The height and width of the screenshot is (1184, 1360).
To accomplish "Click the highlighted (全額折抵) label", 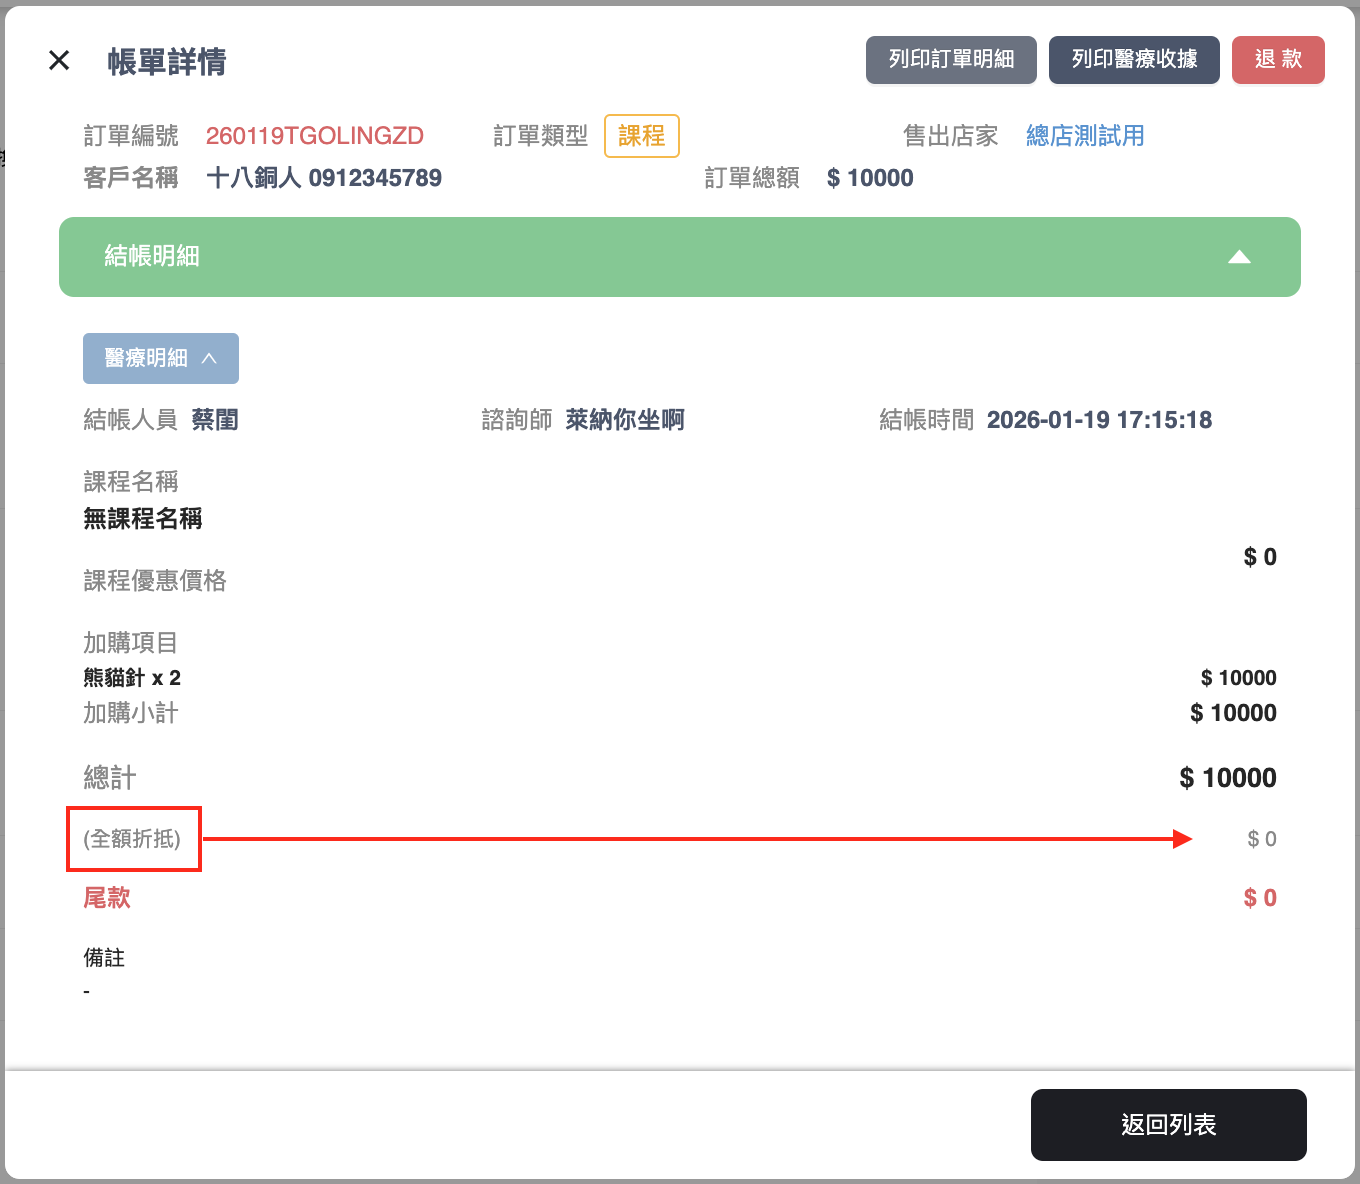I will [x=133, y=839].
